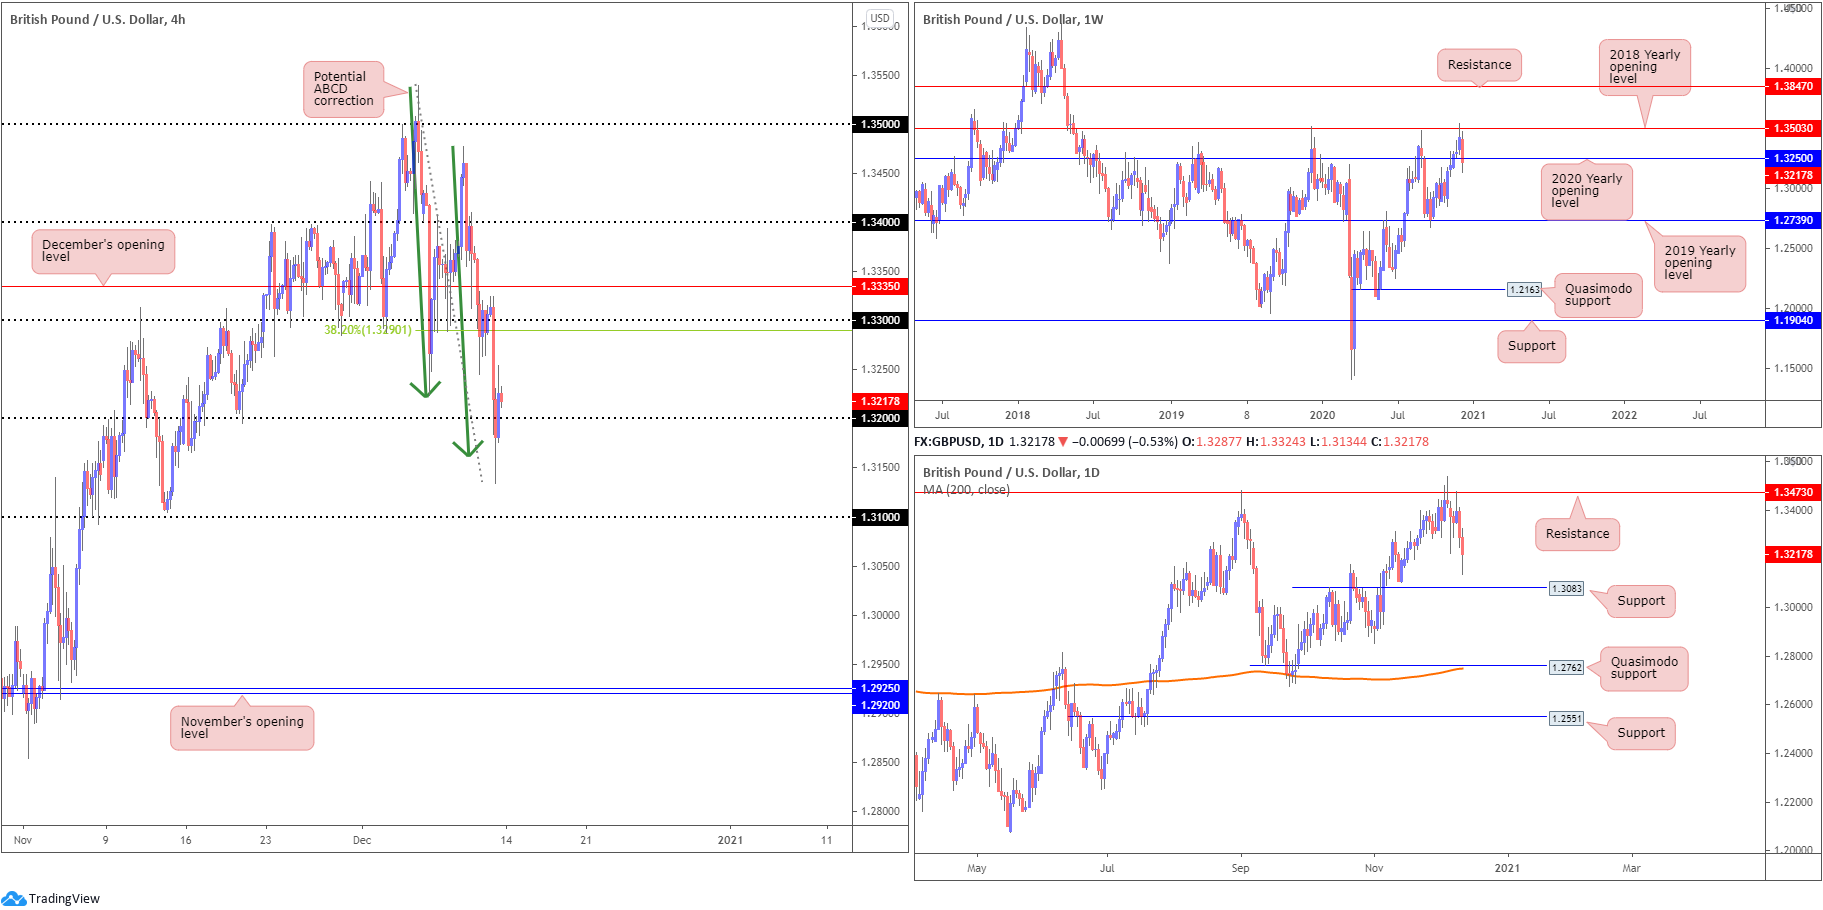Image resolution: width=1823 pixels, height=910 pixels.
Task: Select the Support callout near 1.2551
Action: pyautogui.click(x=1641, y=733)
